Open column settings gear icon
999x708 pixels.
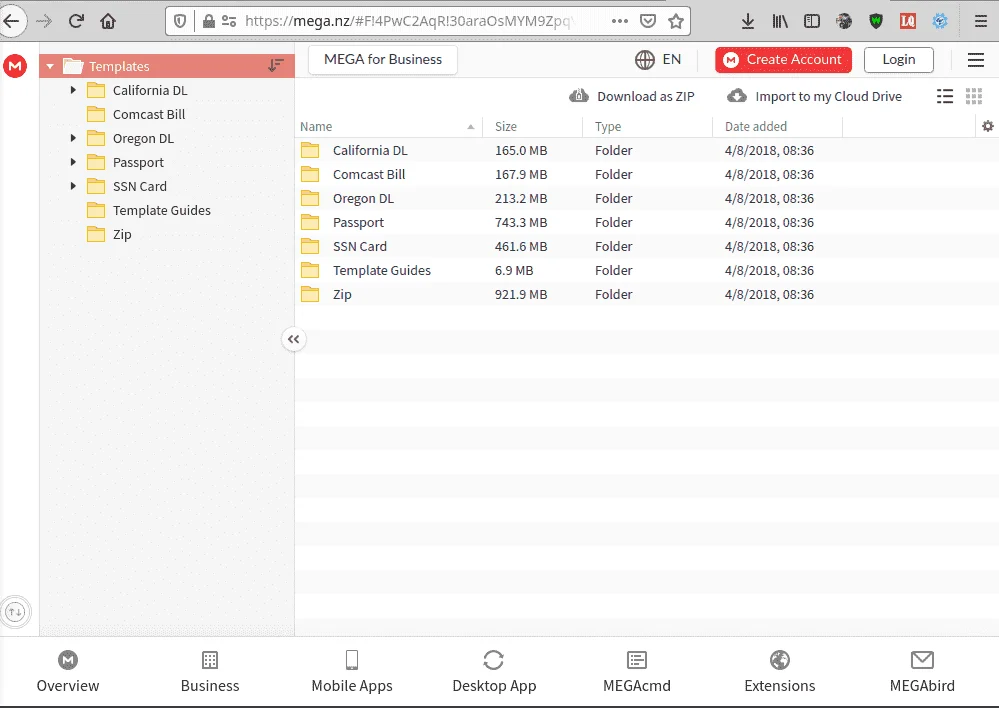tap(988, 126)
